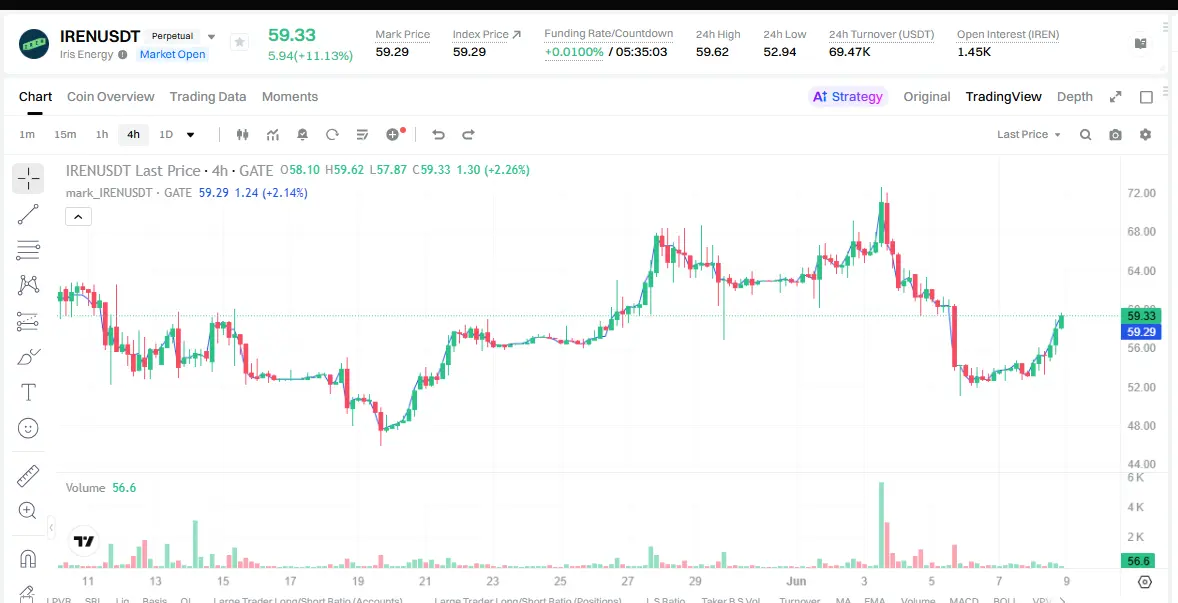Image resolution: width=1178 pixels, height=603 pixels.
Task: Toggle the favorite star for IRENUSDT
Action: [x=240, y=42]
